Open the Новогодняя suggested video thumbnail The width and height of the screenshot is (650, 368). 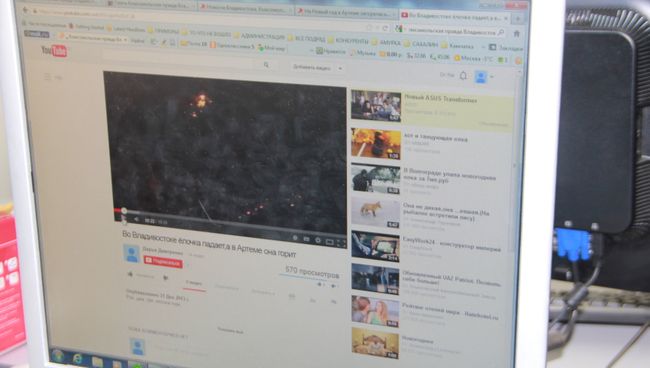pyautogui.click(x=375, y=343)
